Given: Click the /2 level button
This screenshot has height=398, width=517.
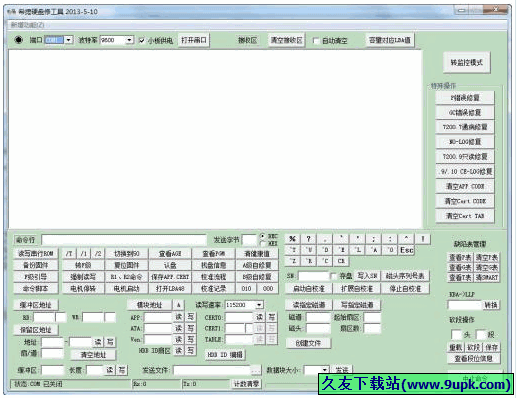Looking at the screenshot, I should (98, 254).
